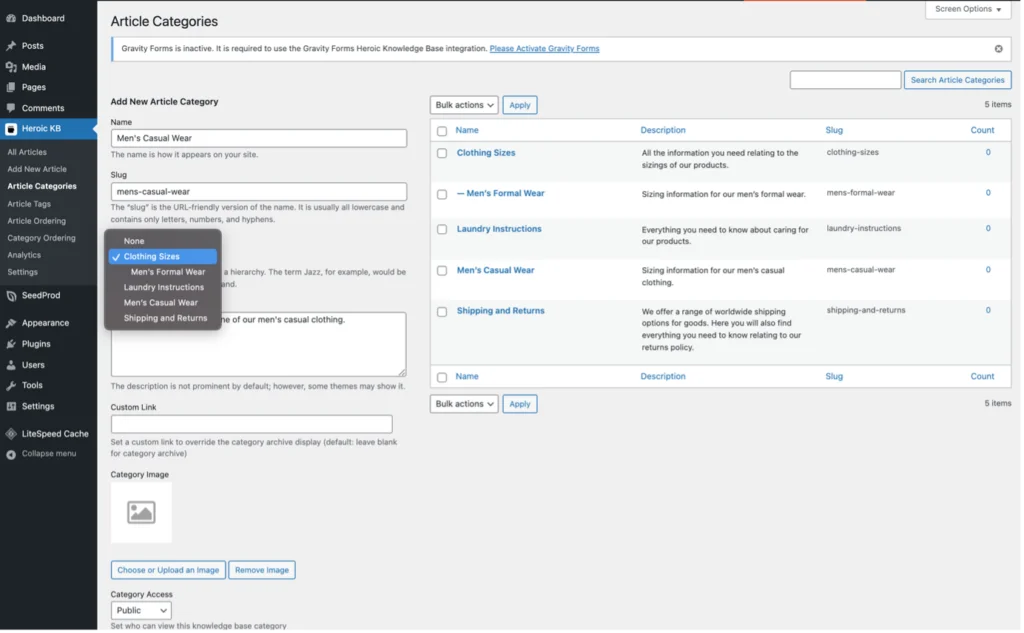
Task: Click the Pages document icon
Action: click(11, 87)
